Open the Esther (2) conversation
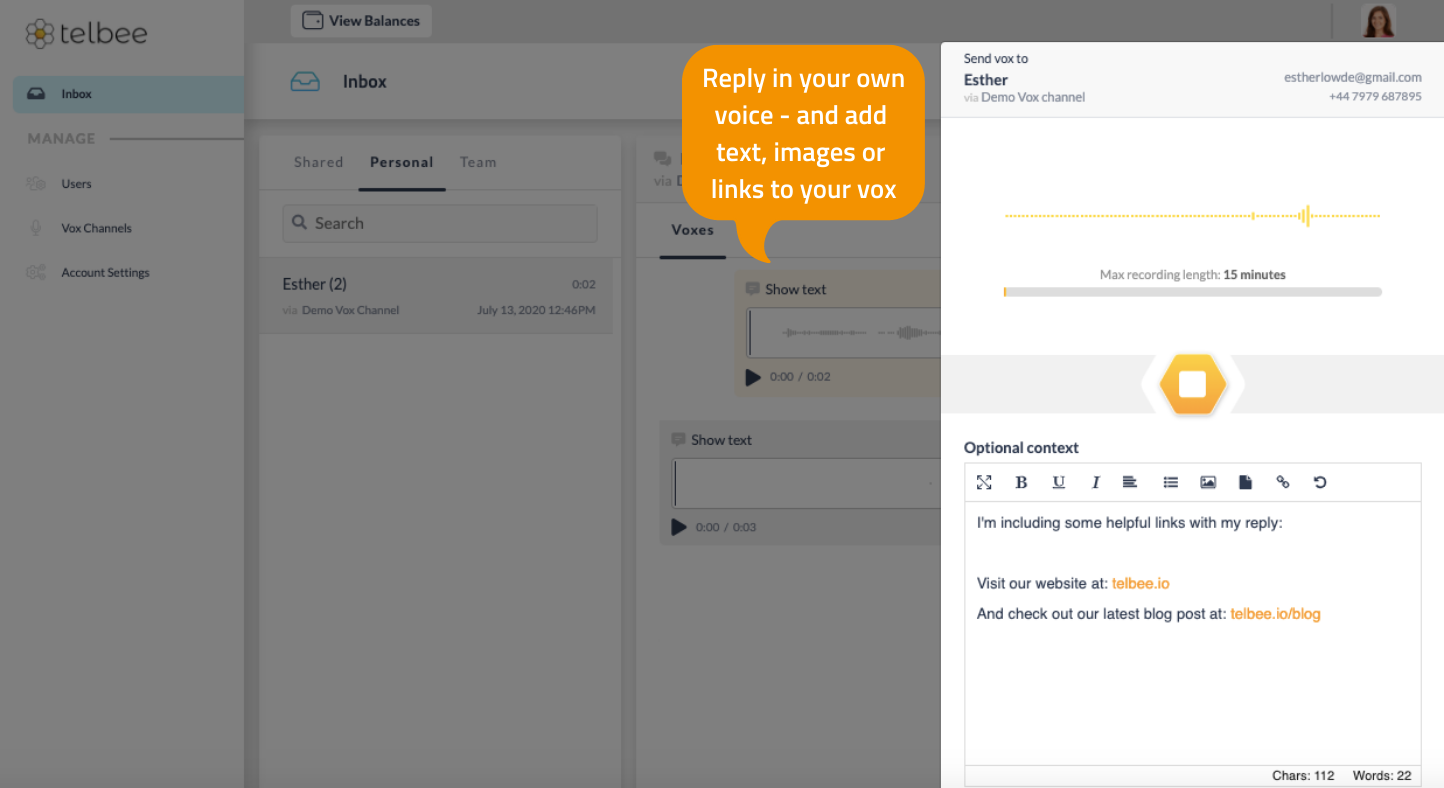1444x788 pixels. (436, 296)
